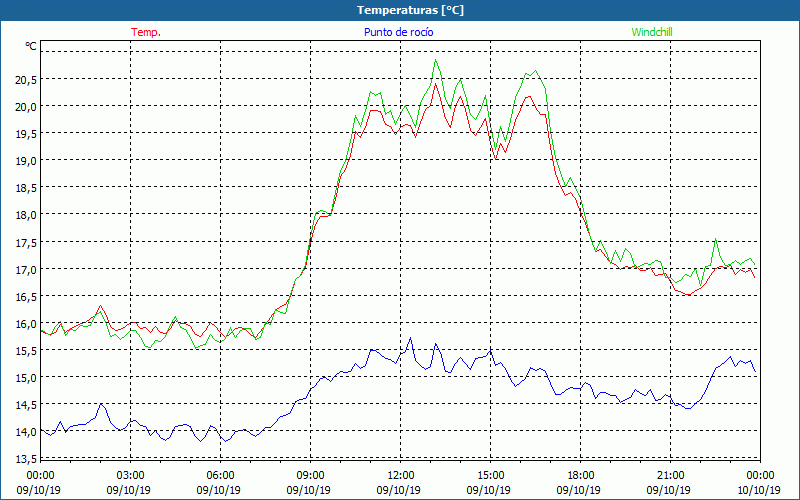Click the 'Temperaturas [°C]' chart title

click(410, 10)
